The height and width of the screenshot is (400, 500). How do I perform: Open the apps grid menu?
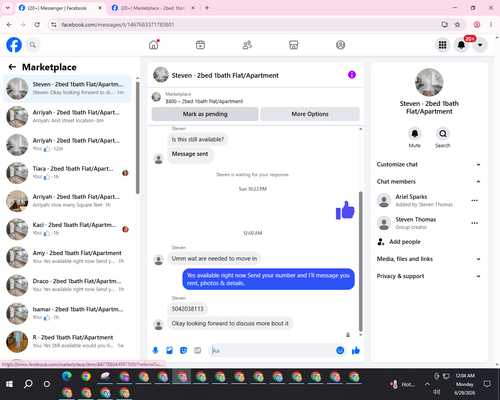(442, 45)
